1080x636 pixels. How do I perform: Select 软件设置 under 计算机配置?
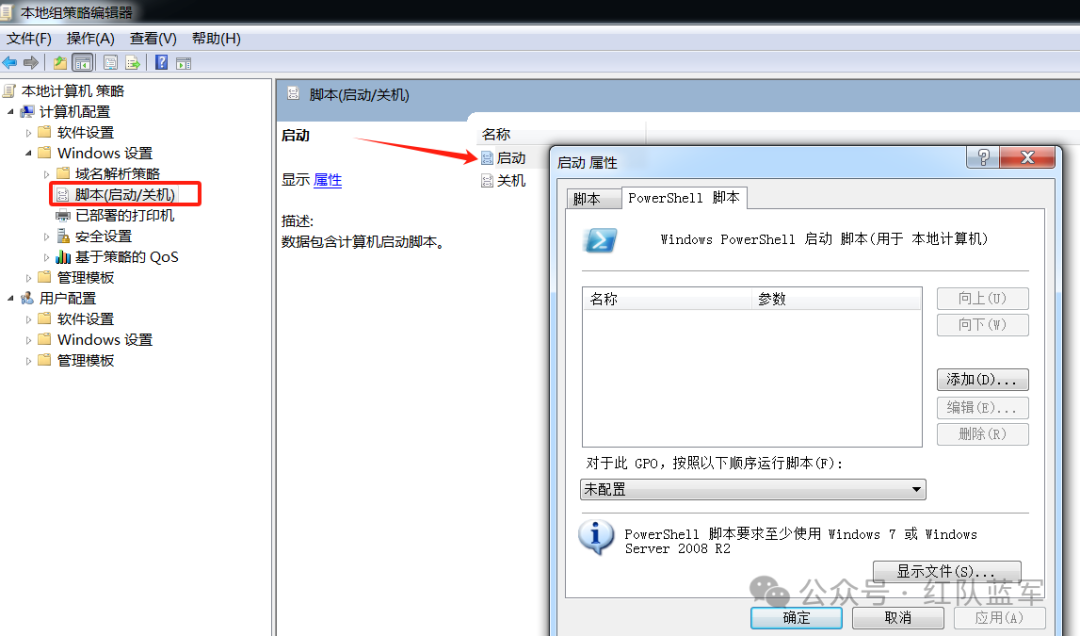click(85, 132)
